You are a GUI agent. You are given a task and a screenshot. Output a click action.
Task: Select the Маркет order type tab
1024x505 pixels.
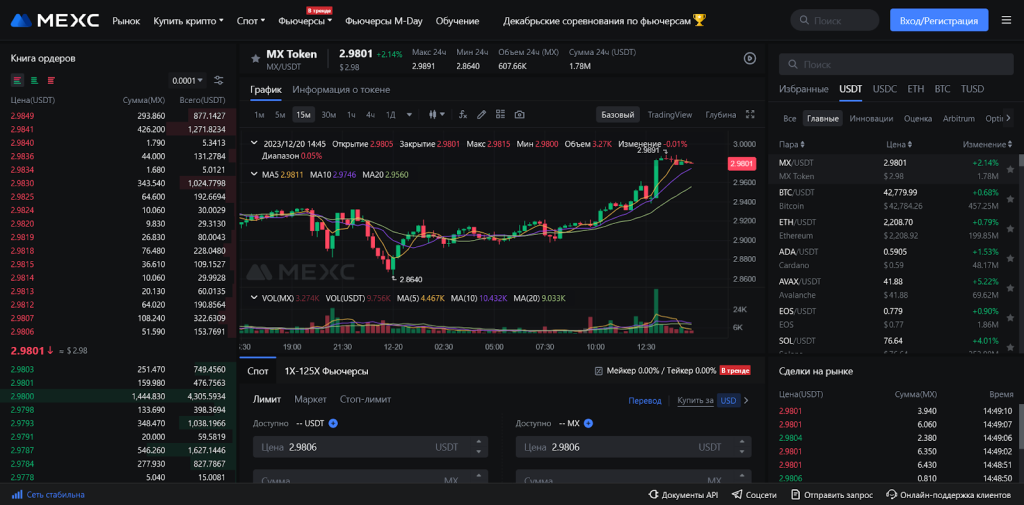pyautogui.click(x=310, y=399)
